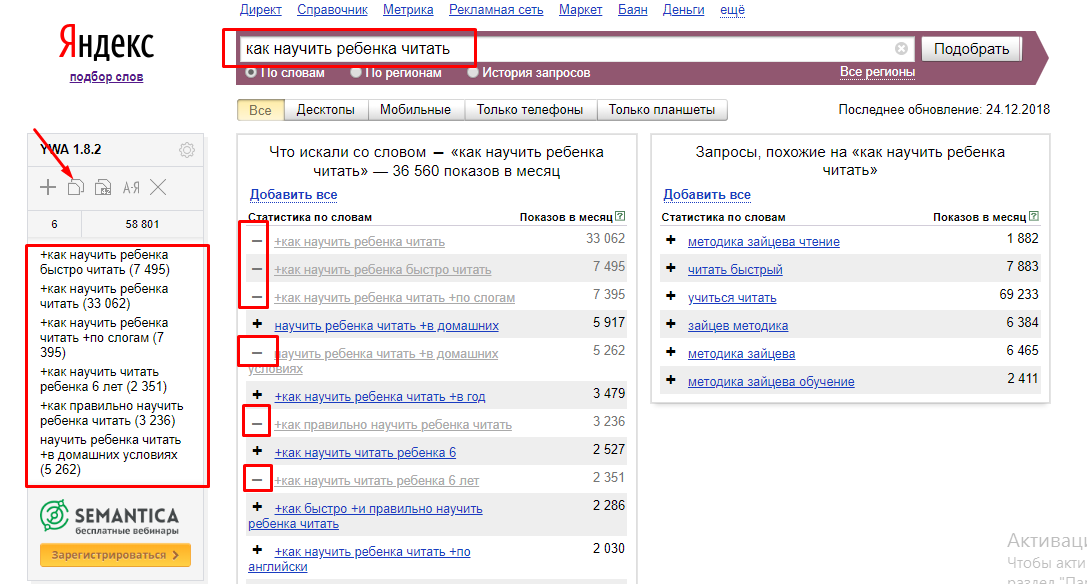The width and height of the screenshot is (1087, 584).
Task: Switch to 'Десктопы' tab
Action: (326, 110)
